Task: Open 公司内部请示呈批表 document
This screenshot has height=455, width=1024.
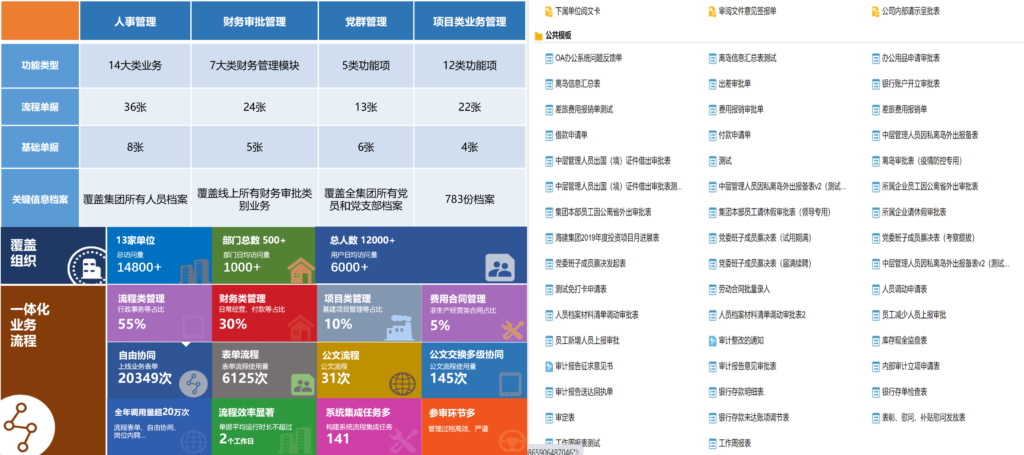Action: [917, 11]
